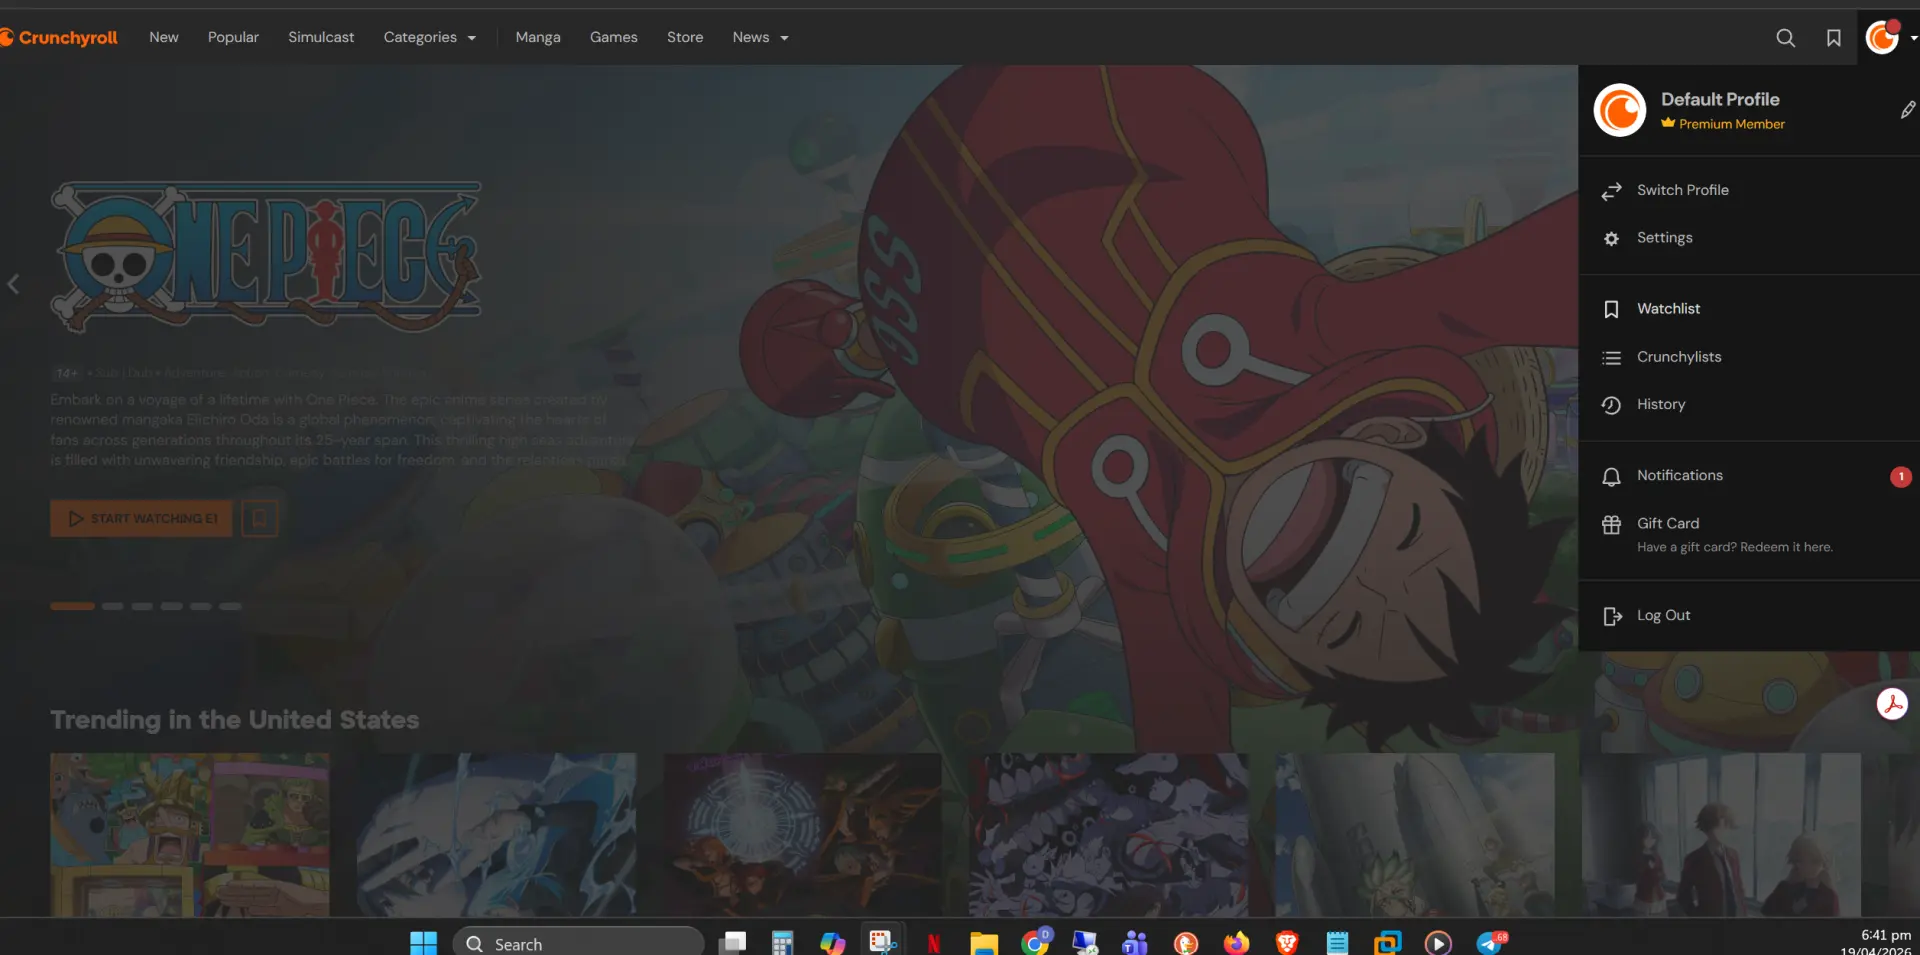
Task: Open the media player taskbar icon
Action: 1438,943
